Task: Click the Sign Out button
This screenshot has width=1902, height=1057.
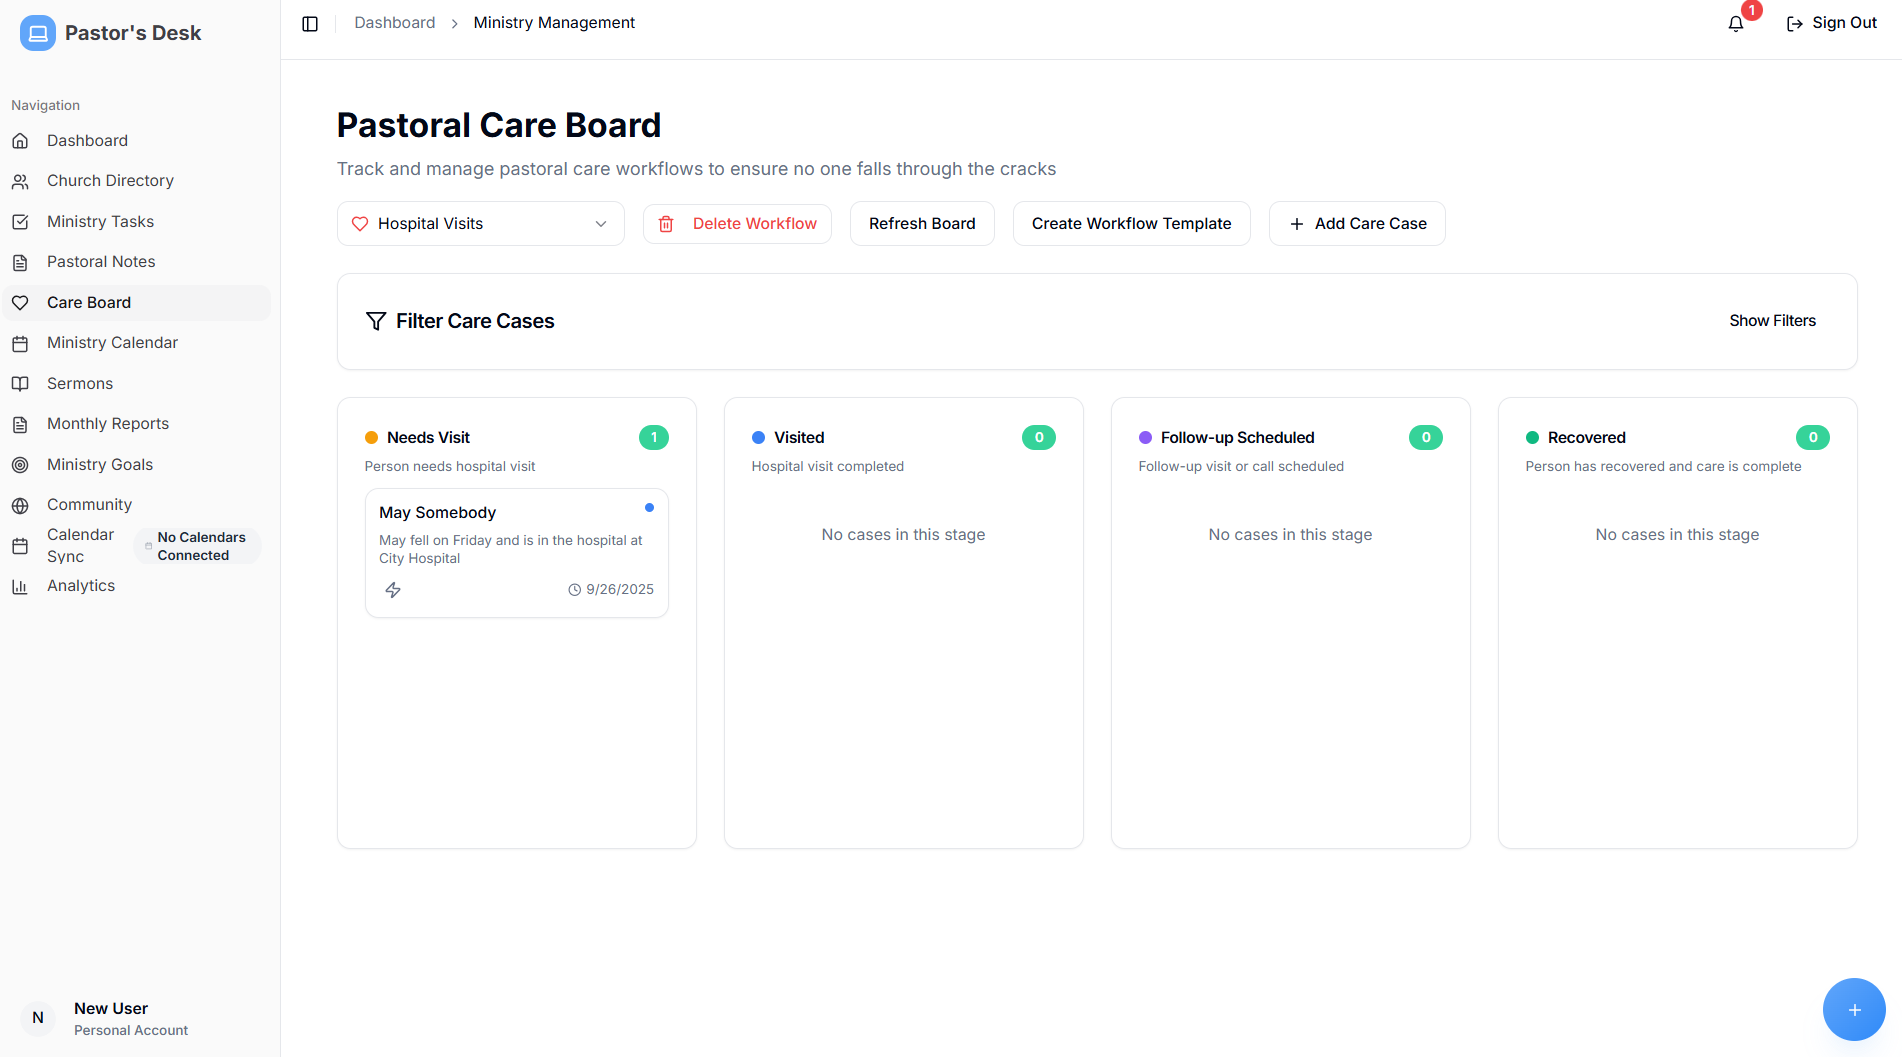Action: click(x=1832, y=23)
